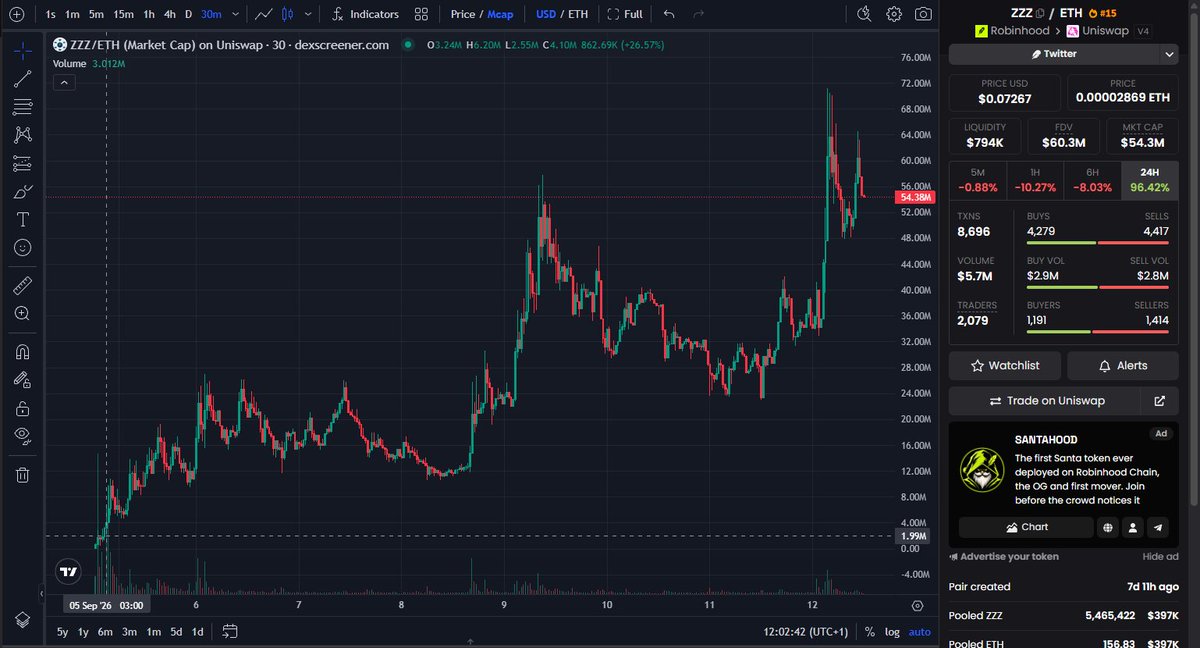1200x648 pixels.
Task: Open chart settings gear
Action: coord(894,14)
